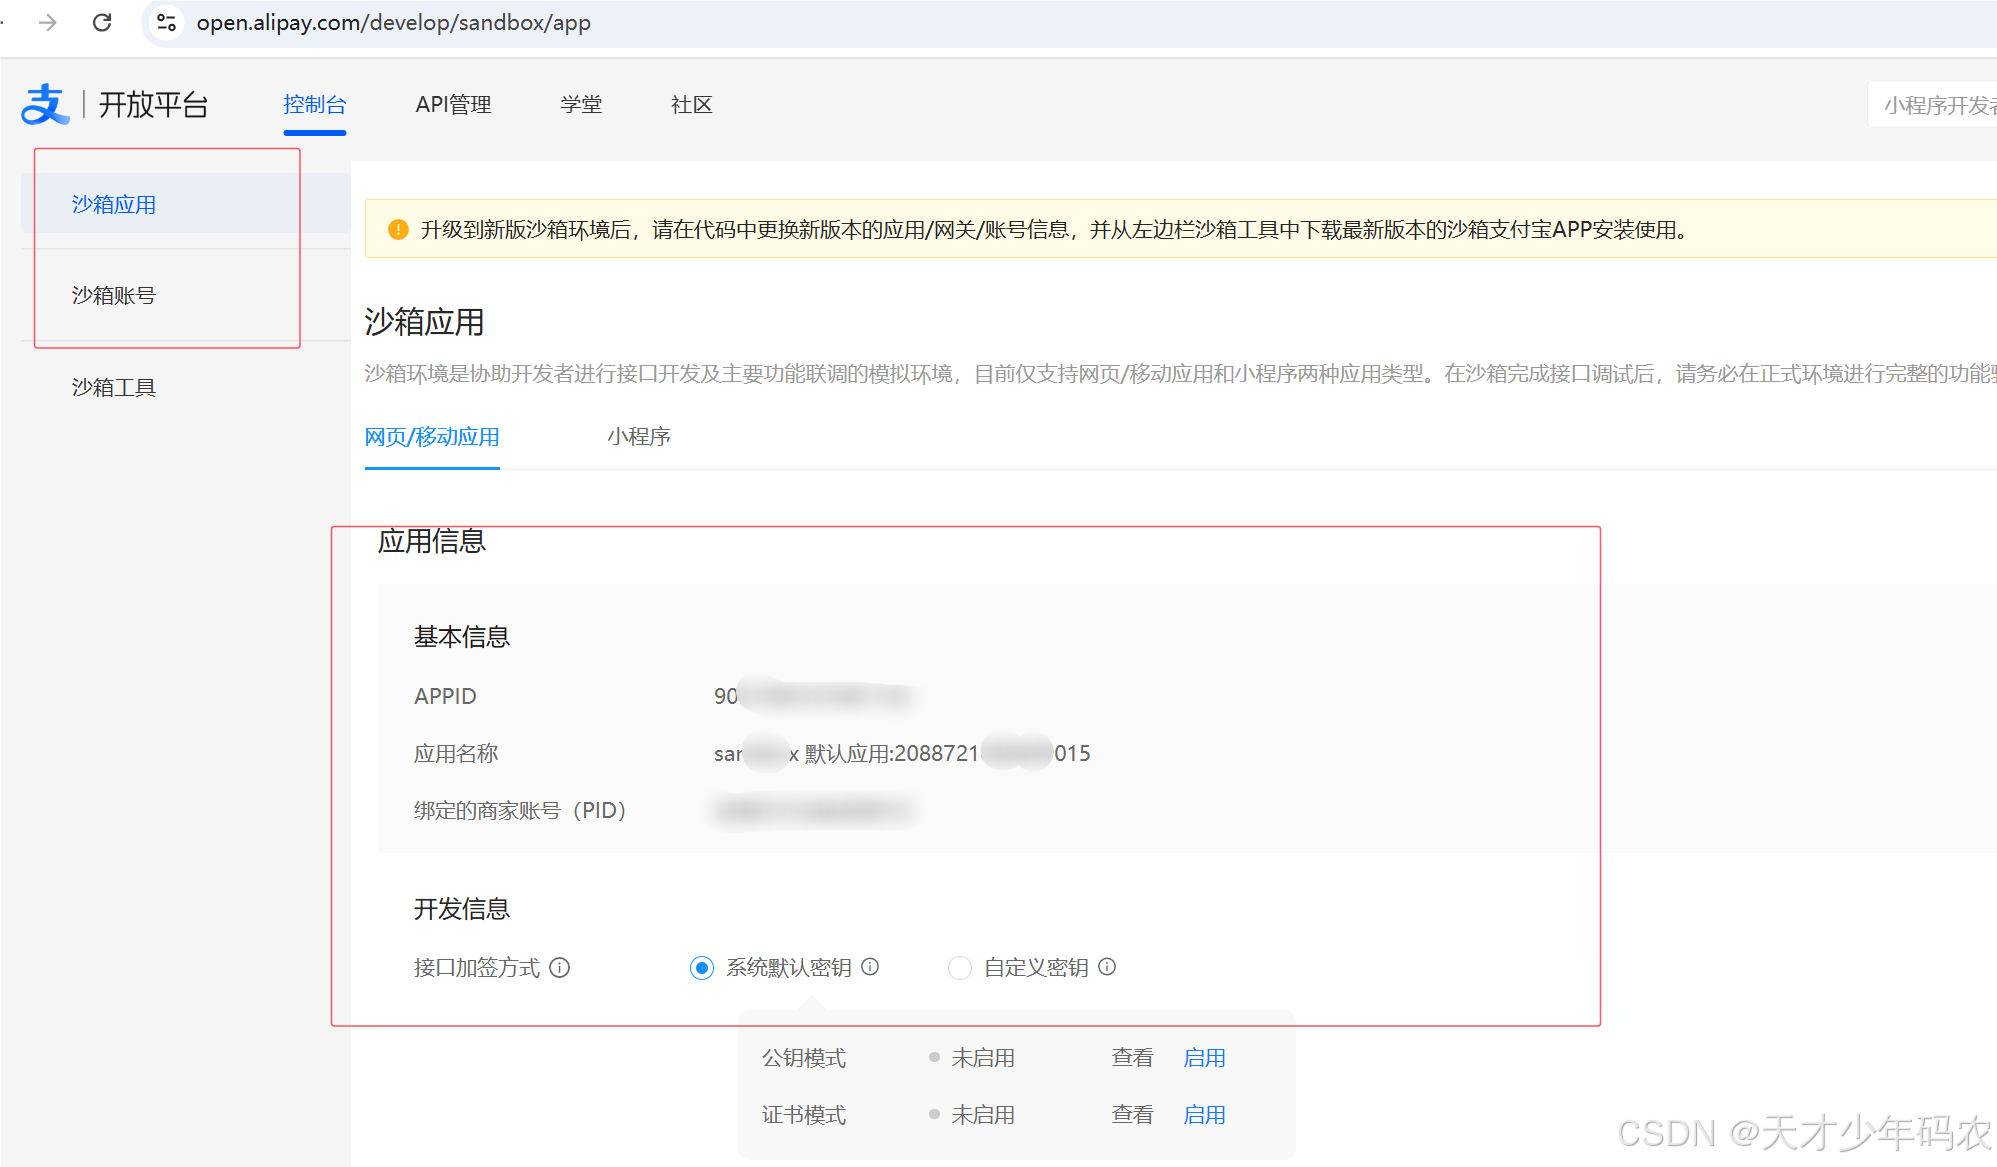Viewport: 1997px width, 1167px height.
Task: Click info icon beside 系统默认密钥
Action: (x=870, y=966)
